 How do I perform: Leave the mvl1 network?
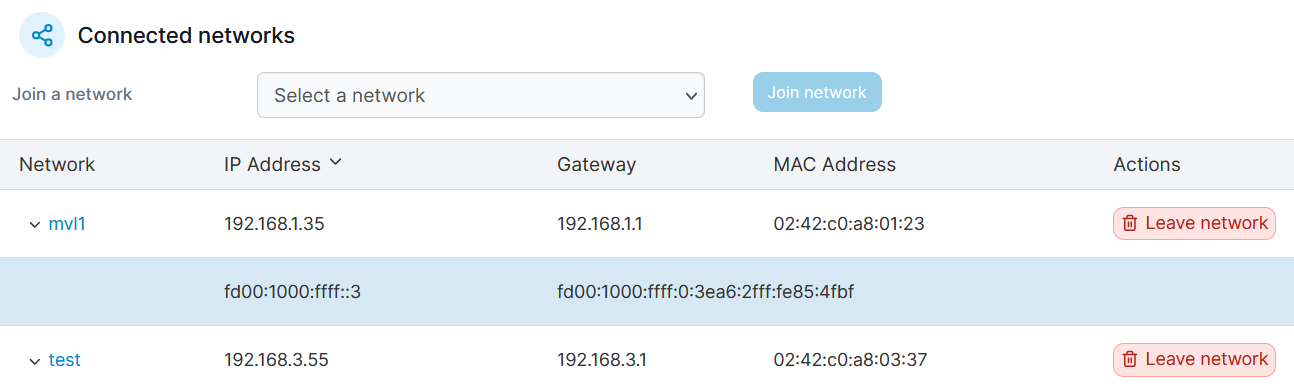coord(1194,223)
